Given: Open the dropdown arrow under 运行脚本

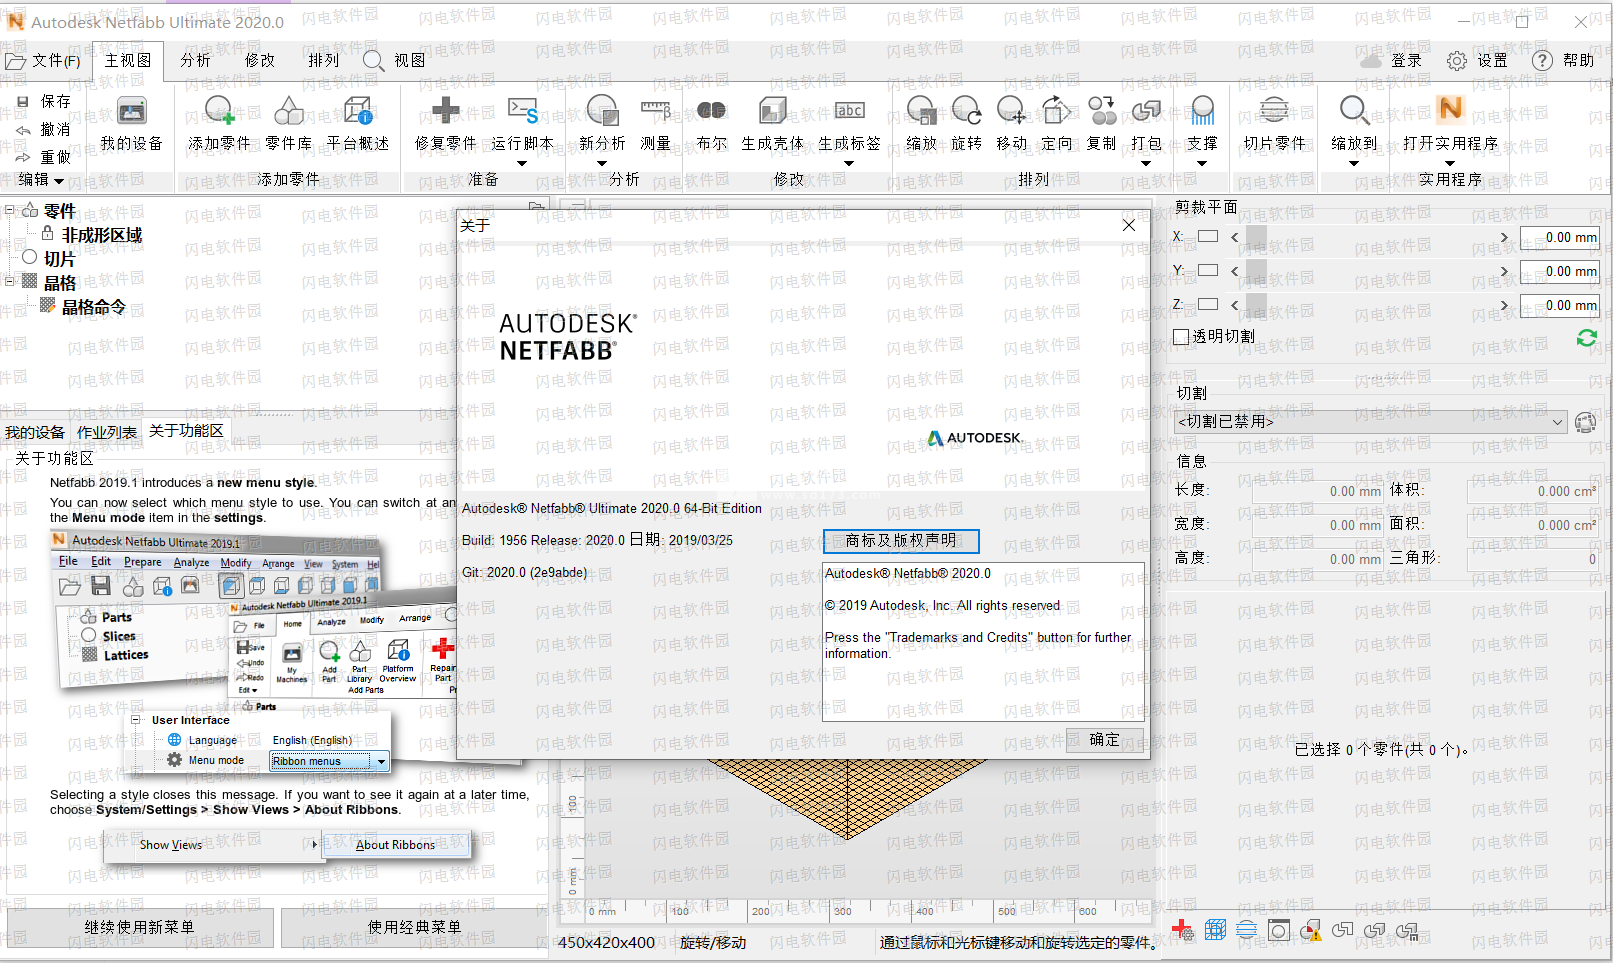Looking at the screenshot, I should click(523, 163).
